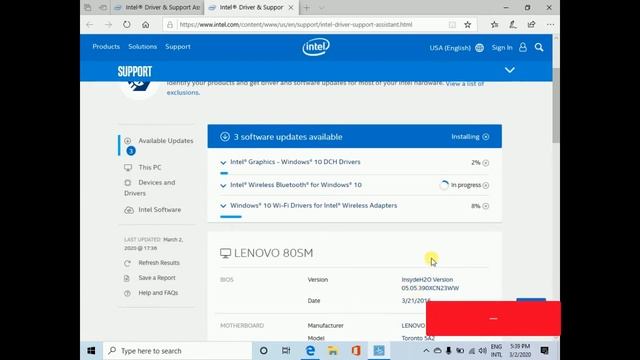Open the exclusions link
Screen dimensions: 640x360
pos(182,93)
